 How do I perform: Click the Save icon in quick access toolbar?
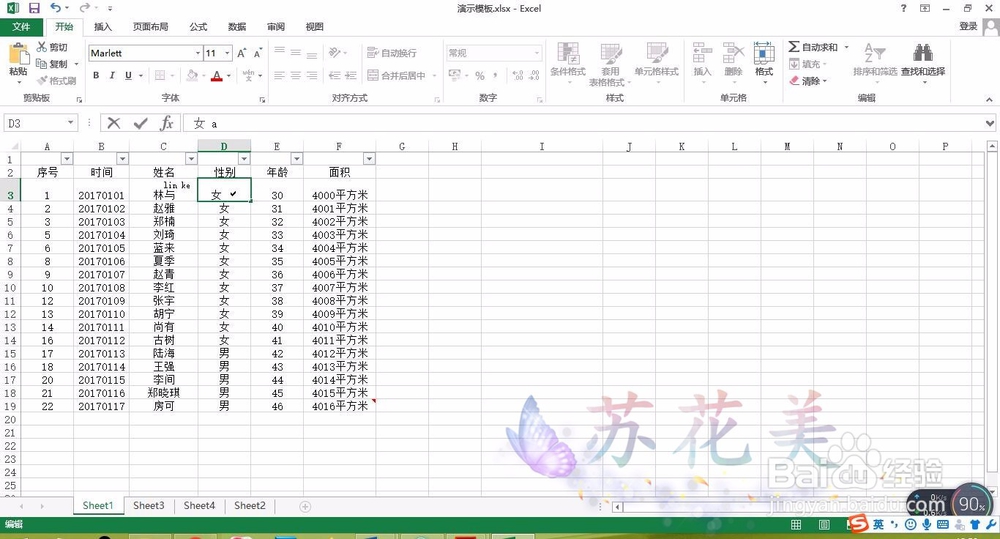tap(34, 8)
